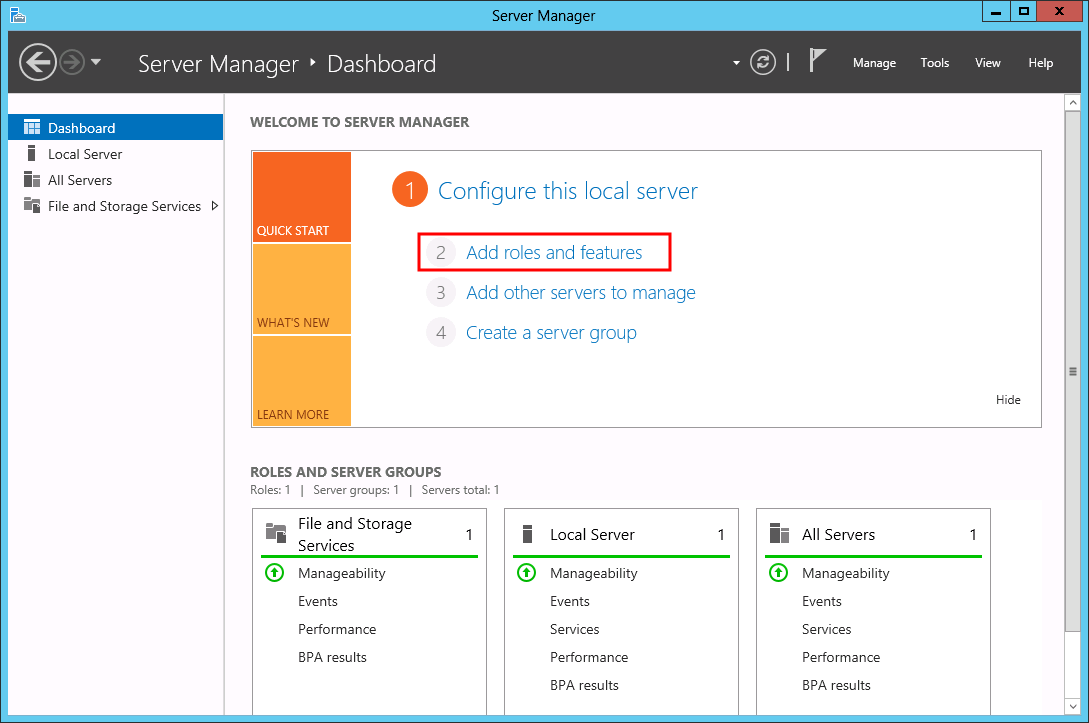The image size is (1089, 723).
Task: Open BPA results in File and Storage tile
Action: [x=332, y=657]
